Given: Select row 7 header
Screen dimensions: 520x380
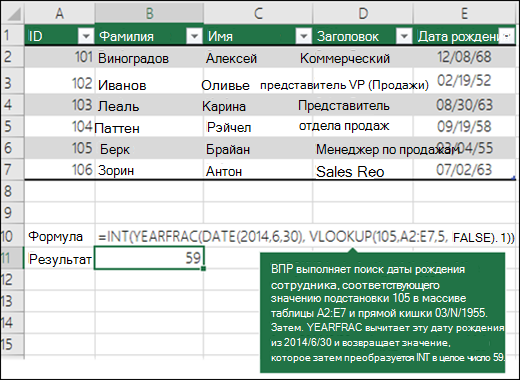Looking at the screenshot, I should pos(12,169).
